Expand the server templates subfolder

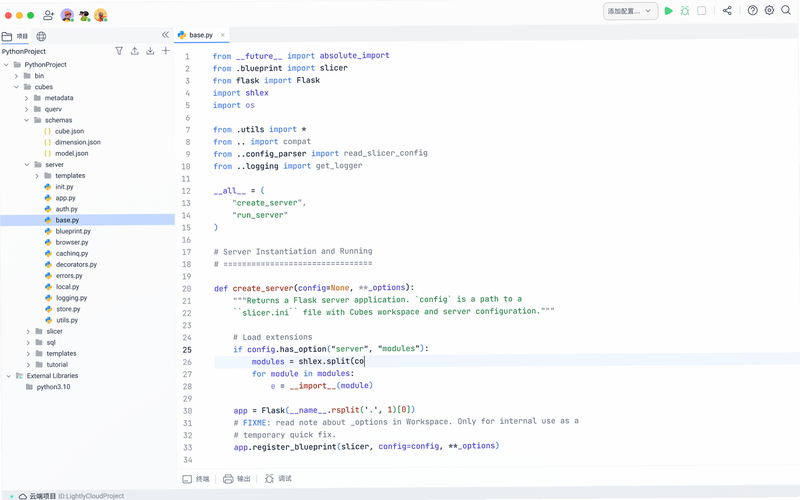coord(37,176)
